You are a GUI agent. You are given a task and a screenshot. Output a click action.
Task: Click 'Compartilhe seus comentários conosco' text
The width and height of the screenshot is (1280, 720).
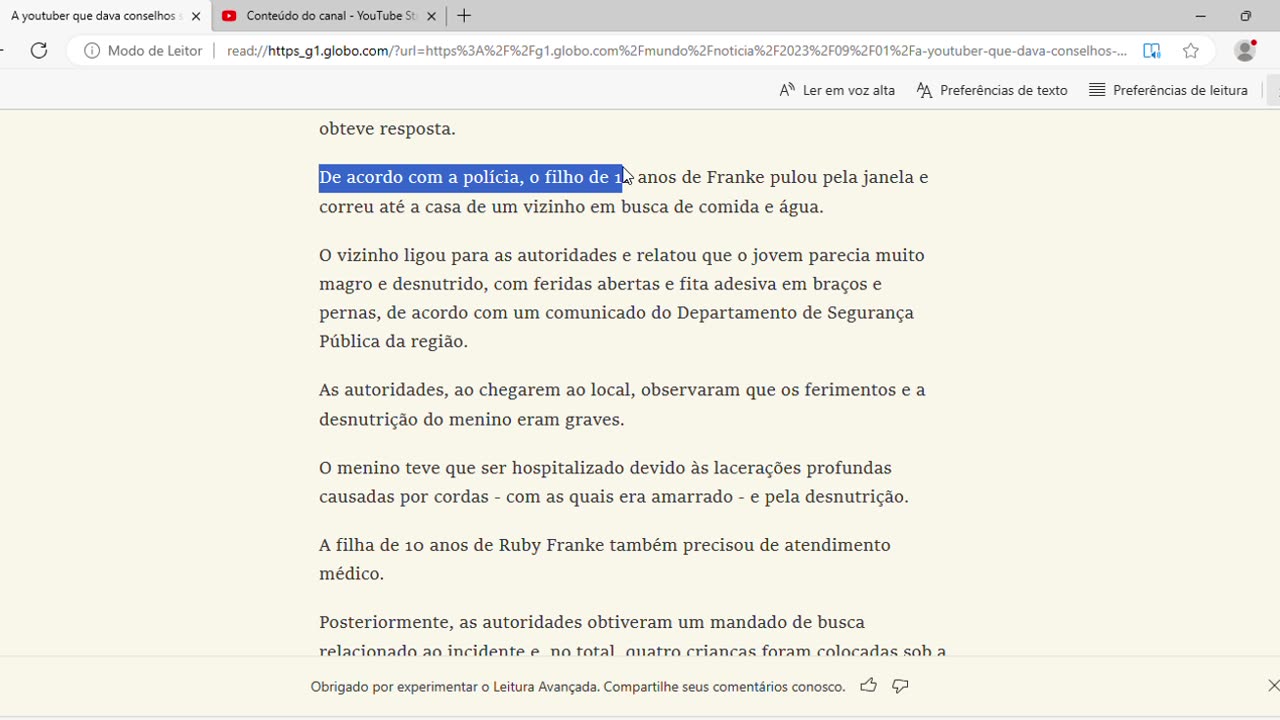[x=724, y=687]
